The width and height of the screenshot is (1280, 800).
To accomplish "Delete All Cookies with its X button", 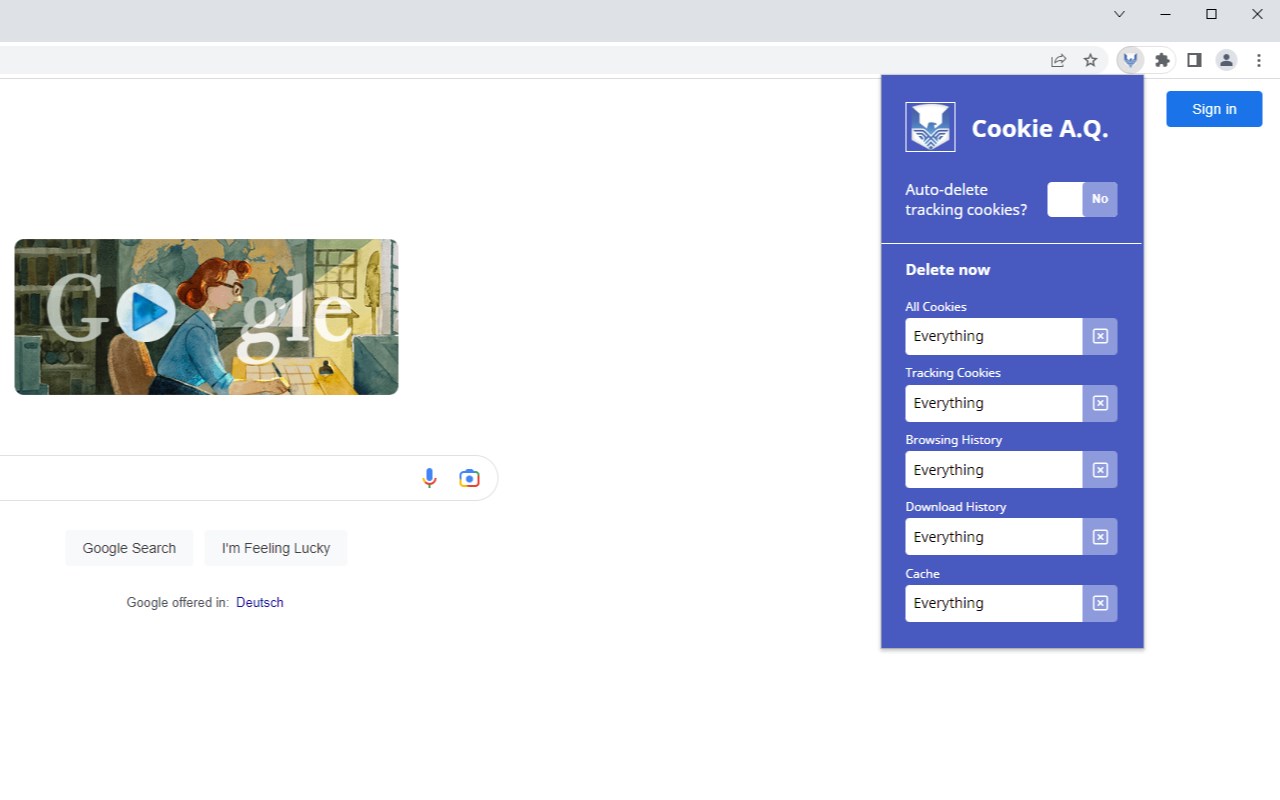I will 1100,336.
